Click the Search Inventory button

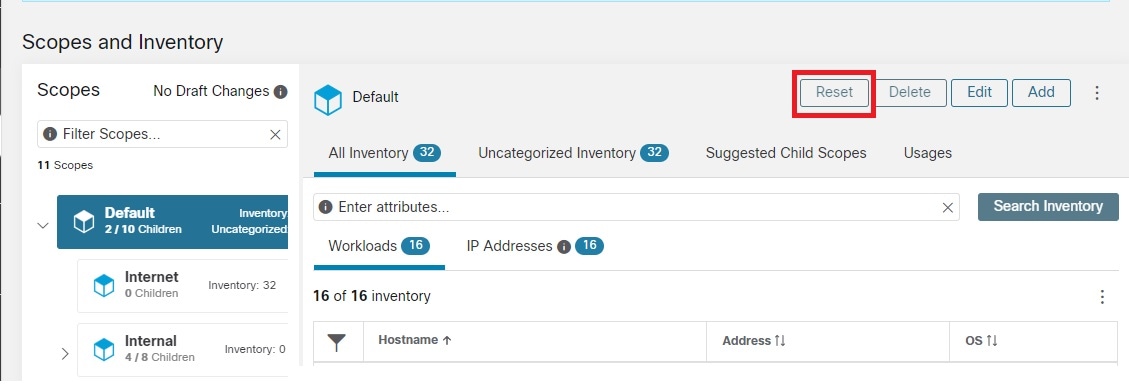[x=1048, y=207]
